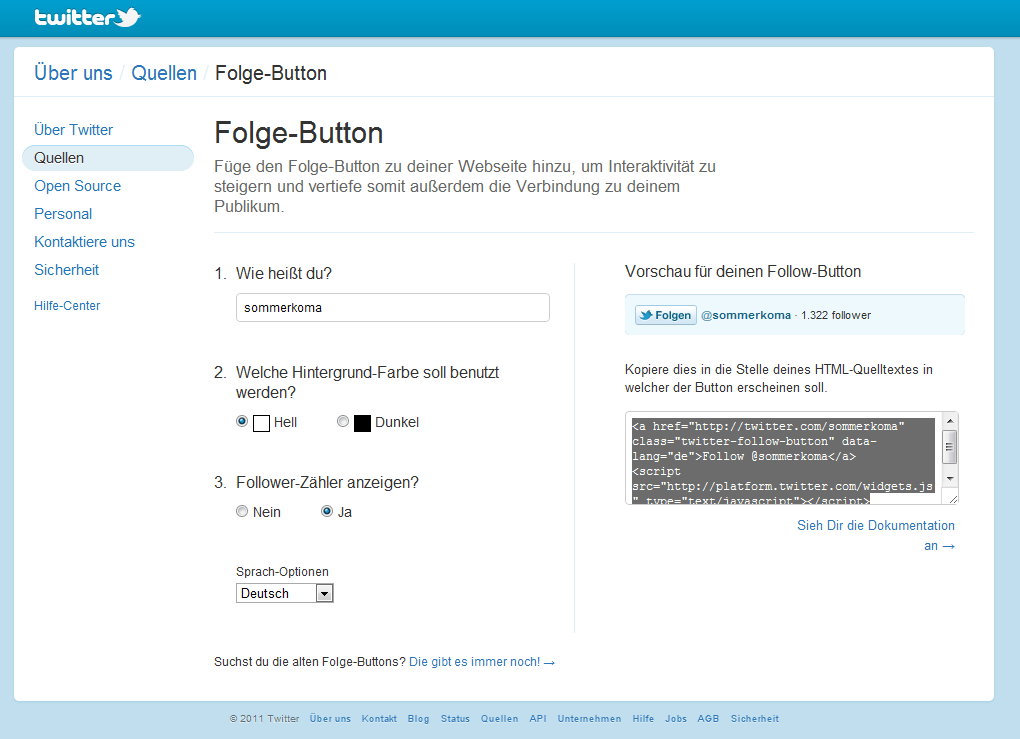Click the code box scrollbar thumb

tap(950, 447)
